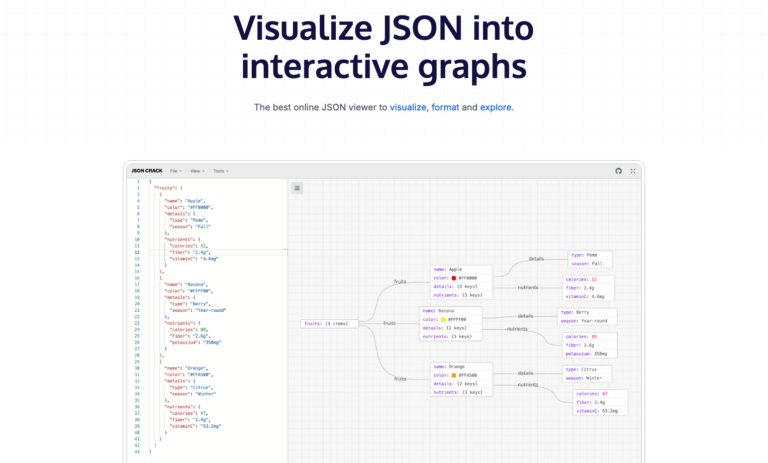768x463 pixels.
Task: Select 'name: Orange' in the graph node
Action: tap(449, 366)
